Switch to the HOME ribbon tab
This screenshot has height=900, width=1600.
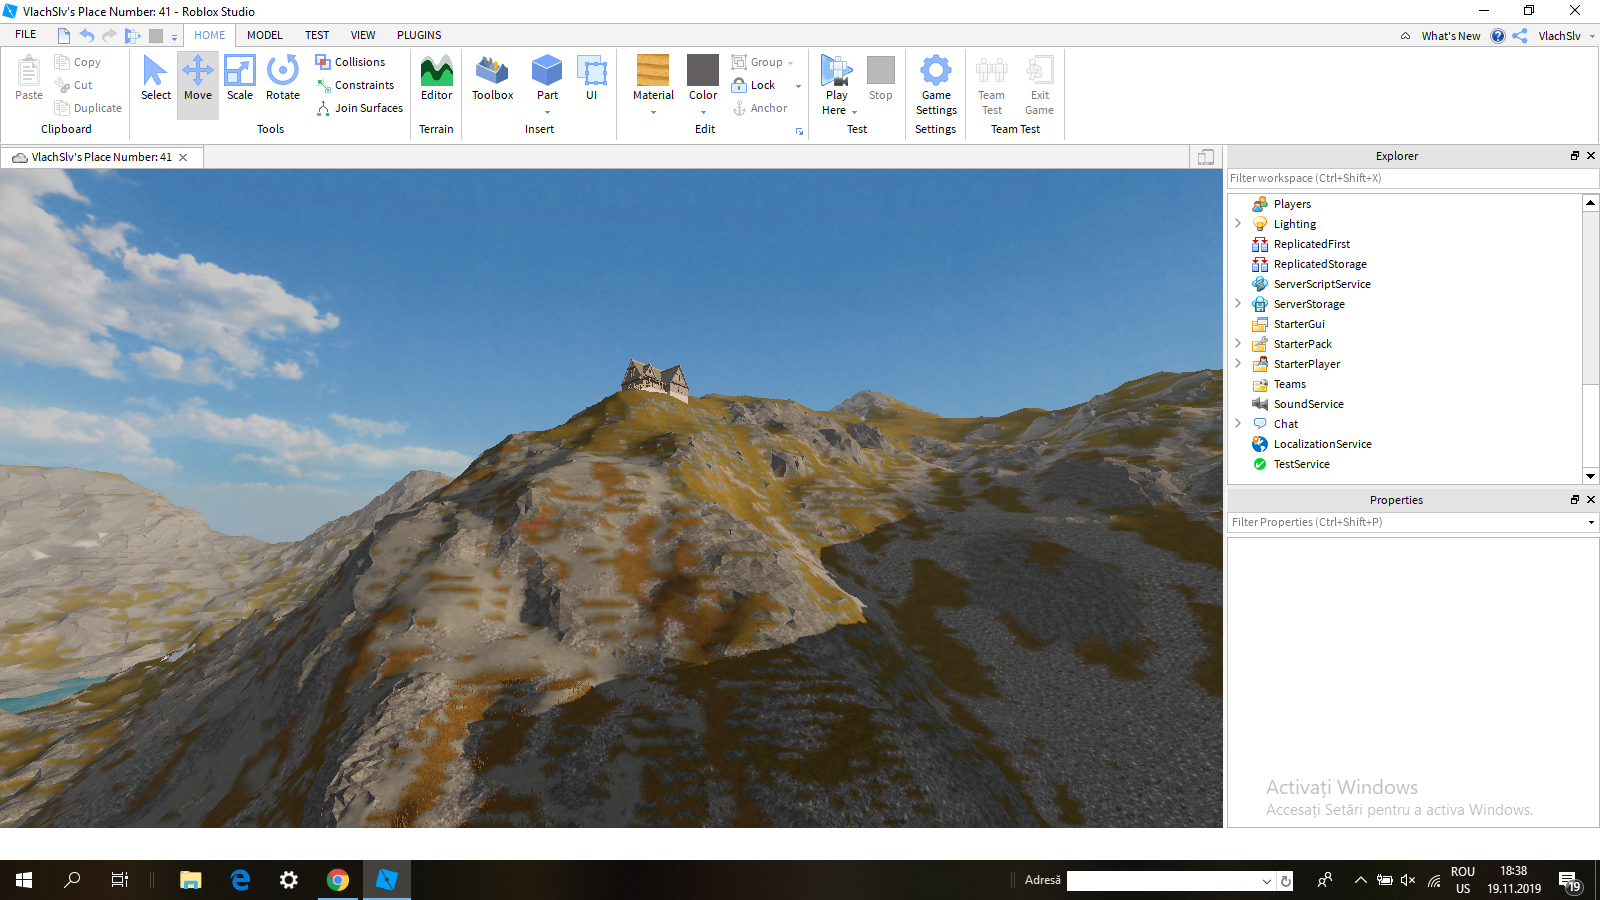pos(210,35)
